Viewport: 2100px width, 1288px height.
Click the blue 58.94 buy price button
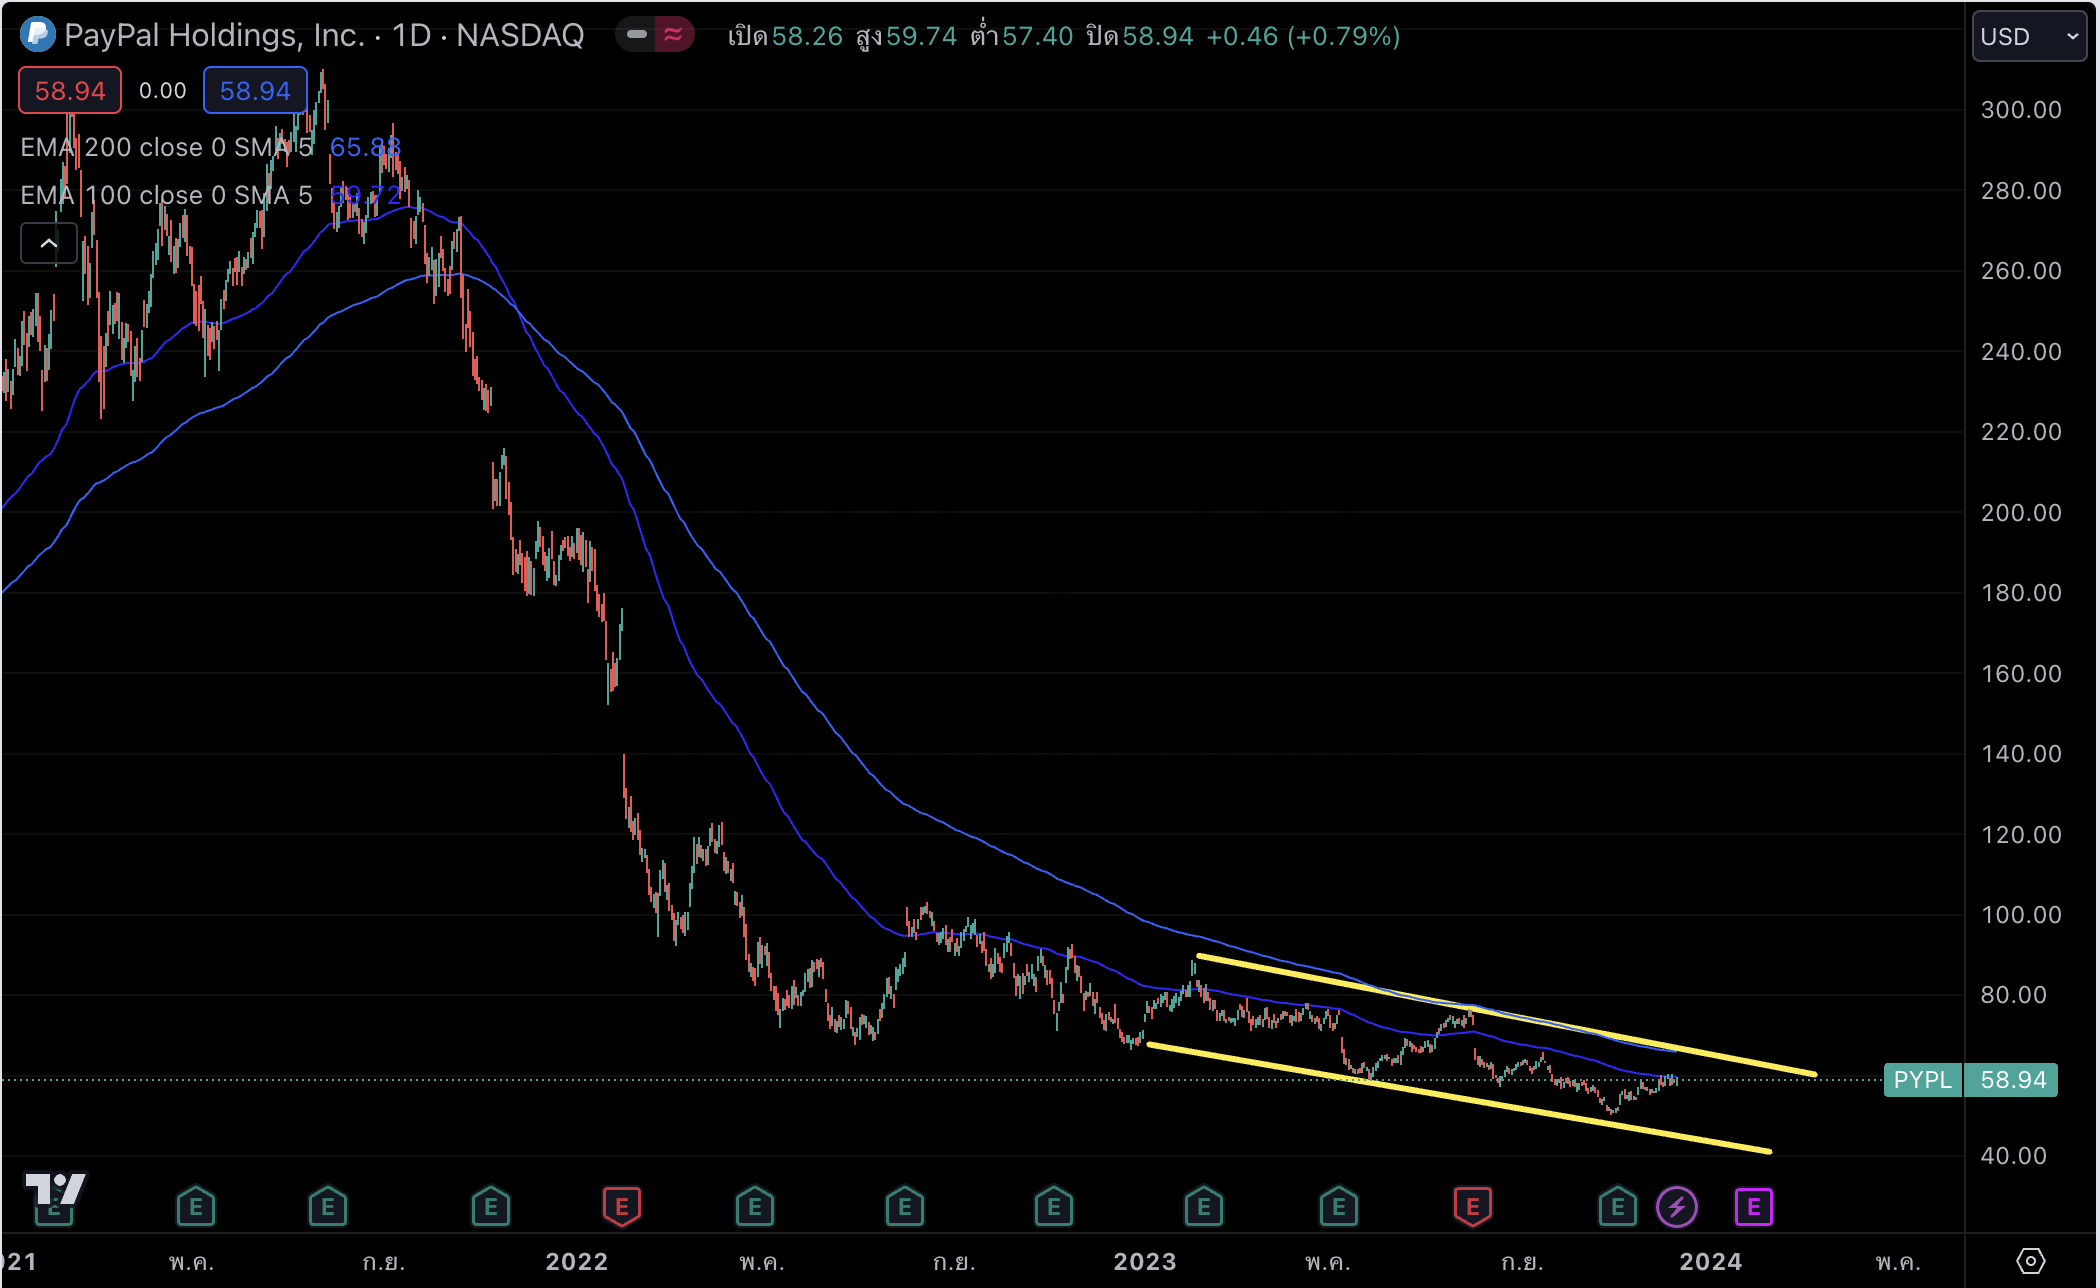point(255,91)
